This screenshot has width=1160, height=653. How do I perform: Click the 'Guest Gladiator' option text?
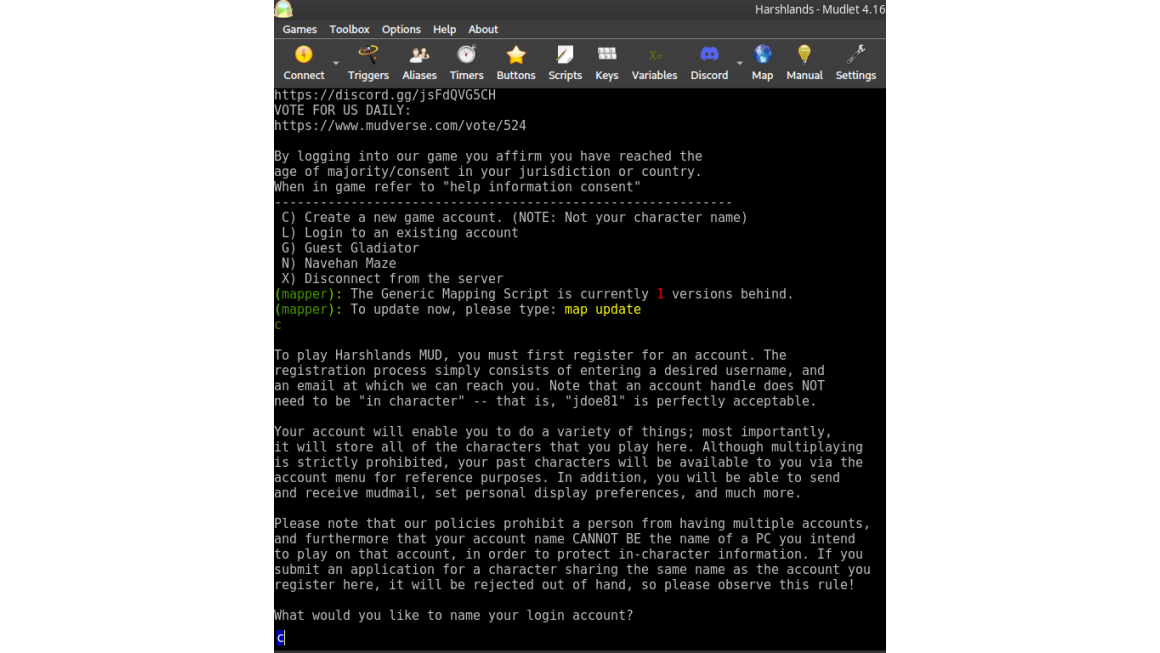pos(362,248)
